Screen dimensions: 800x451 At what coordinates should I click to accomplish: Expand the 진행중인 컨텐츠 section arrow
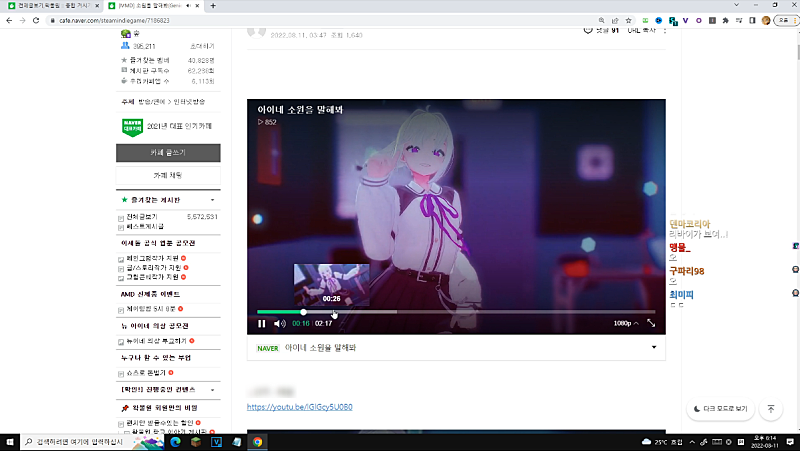[213, 390]
